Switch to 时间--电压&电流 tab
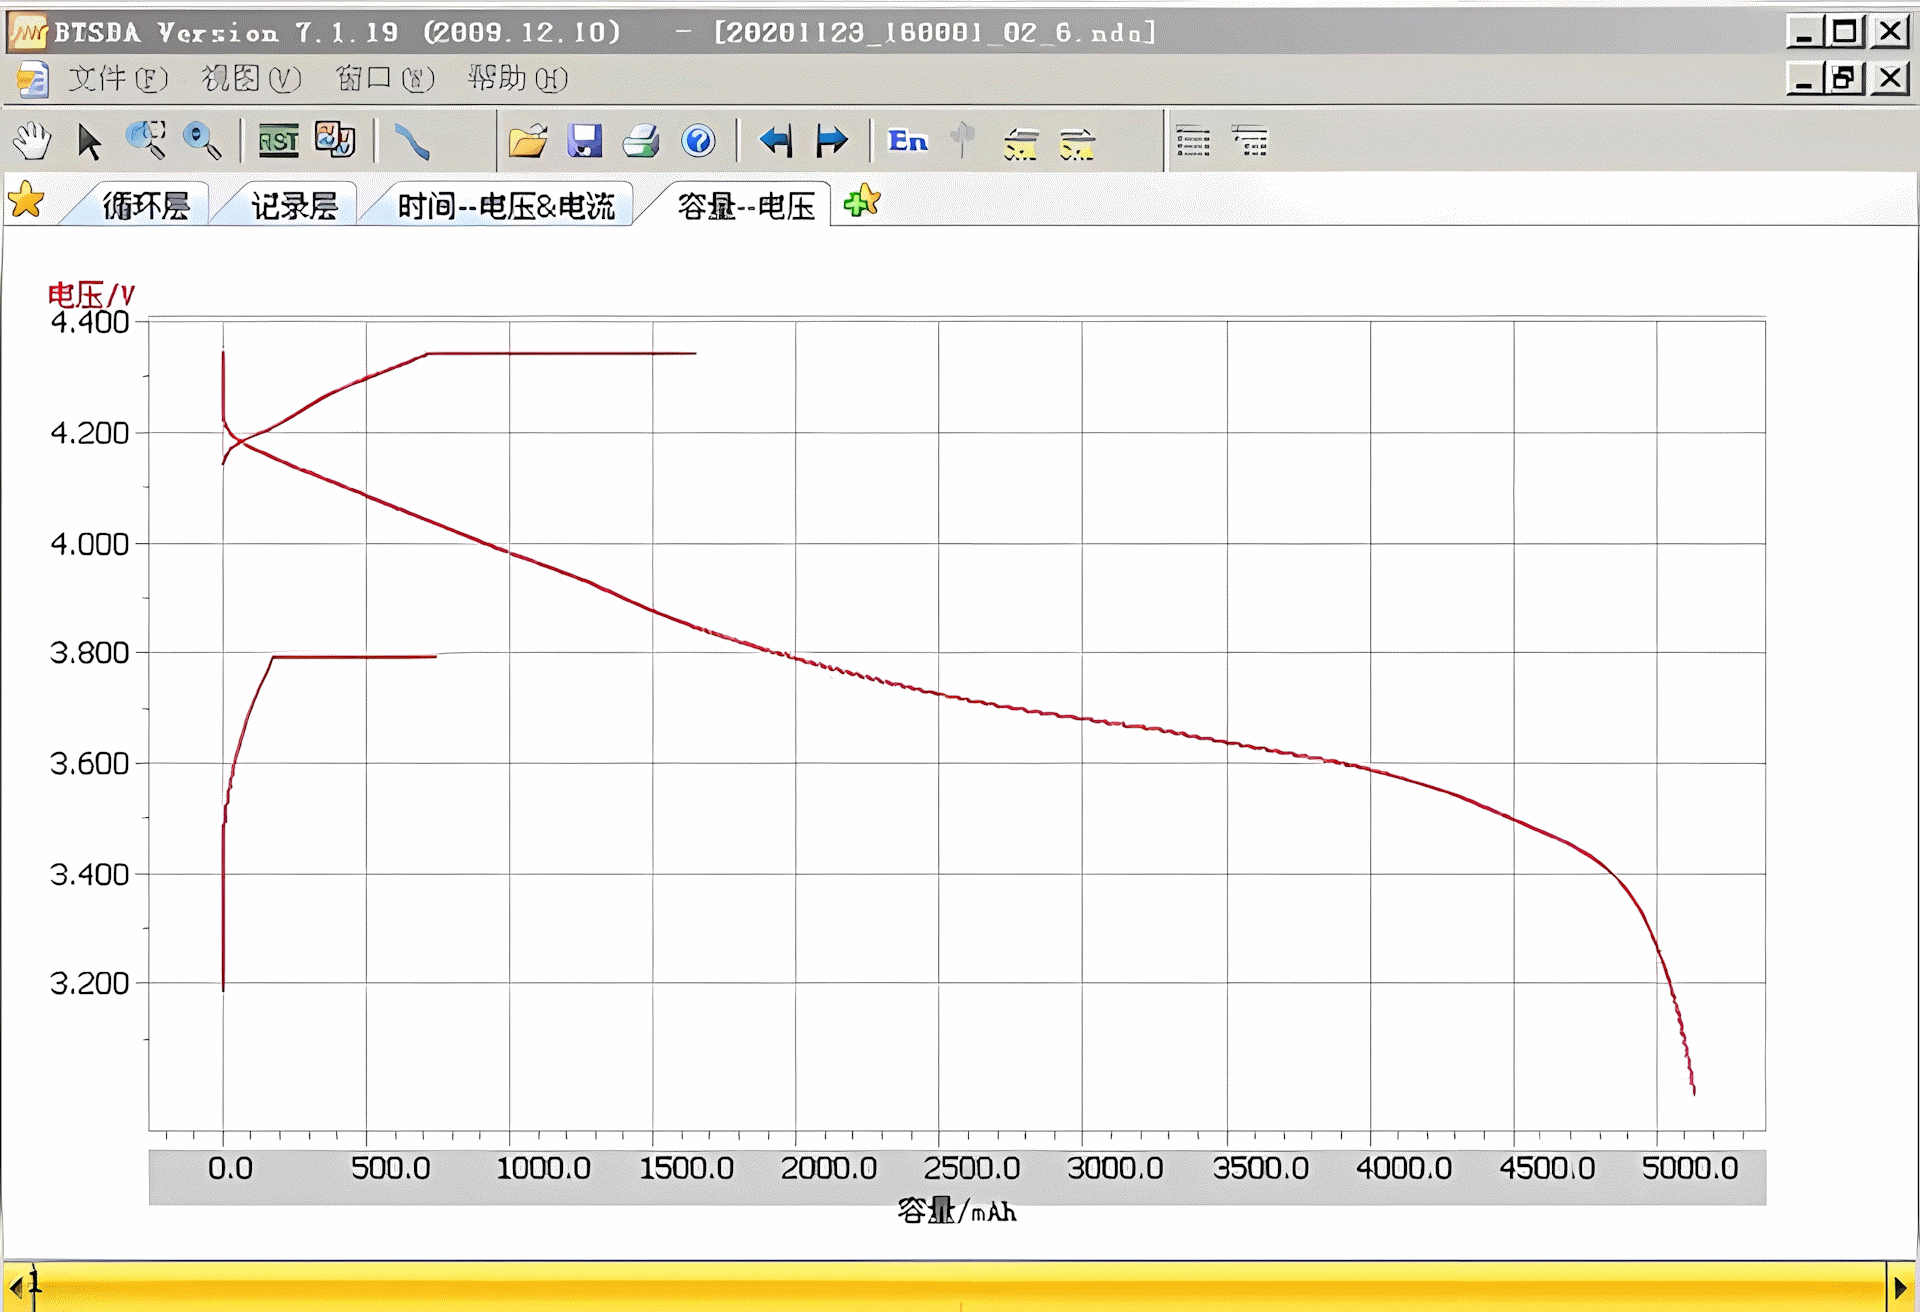The image size is (1920, 1312). 505,206
